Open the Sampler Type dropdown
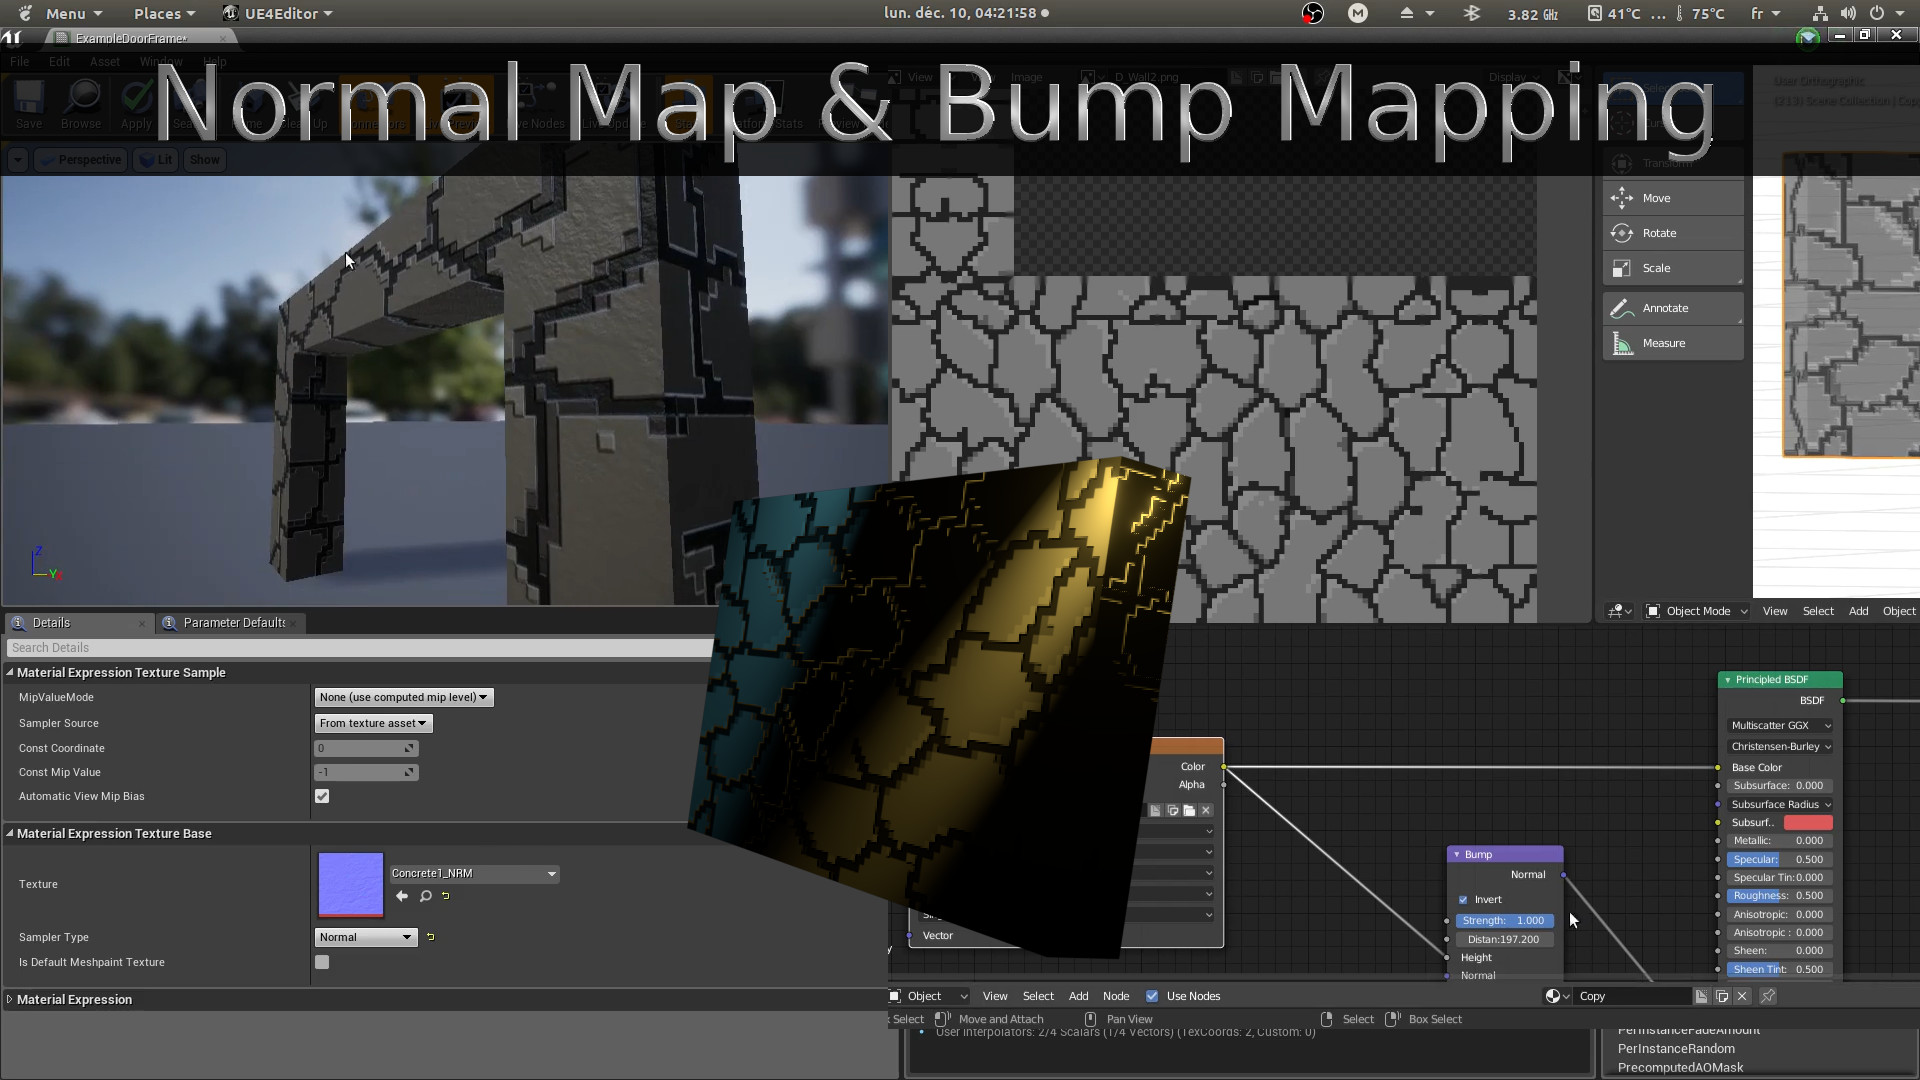This screenshot has width=1920, height=1080. (364, 936)
